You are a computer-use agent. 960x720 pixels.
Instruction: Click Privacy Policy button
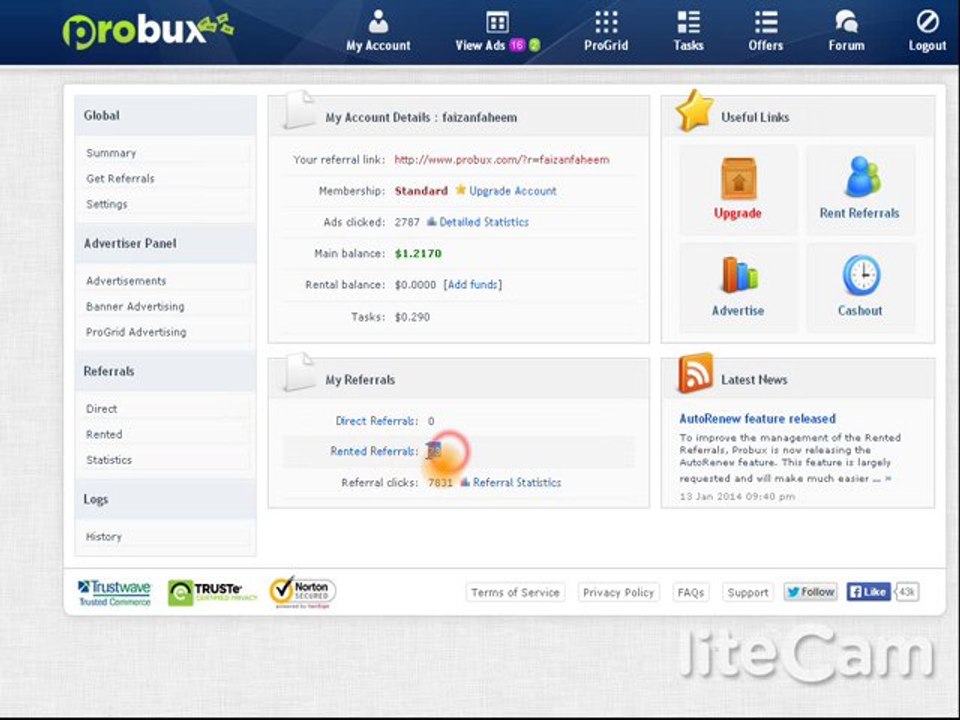(x=618, y=592)
